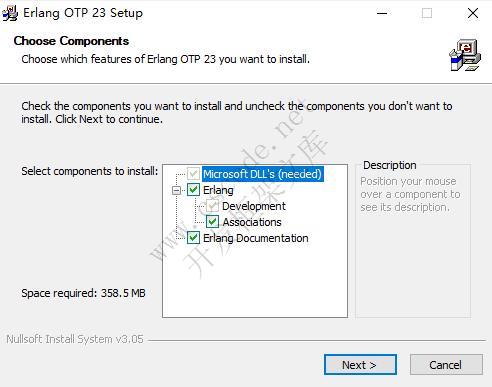Minimize the setup window
The height and width of the screenshot is (387, 492).
click(382, 13)
